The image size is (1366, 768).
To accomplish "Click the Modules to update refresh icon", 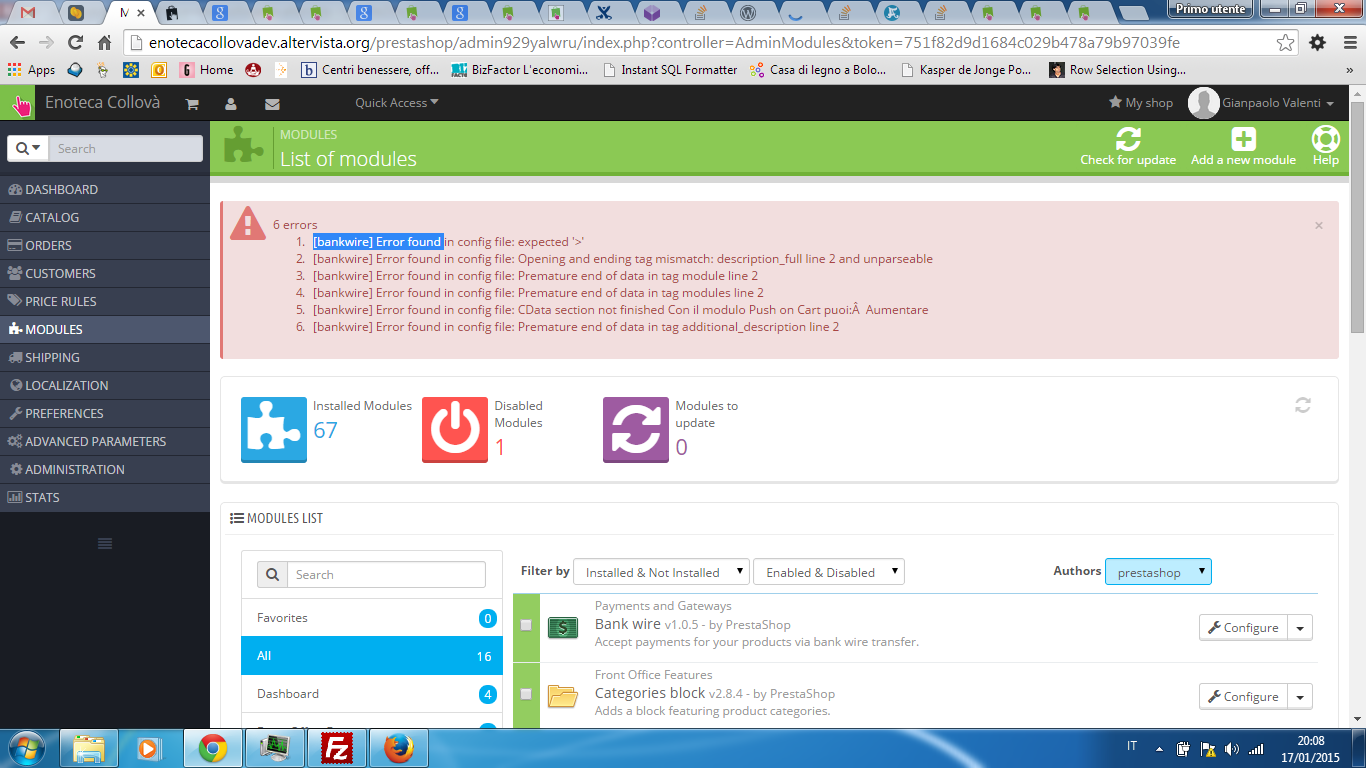I will coord(636,430).
